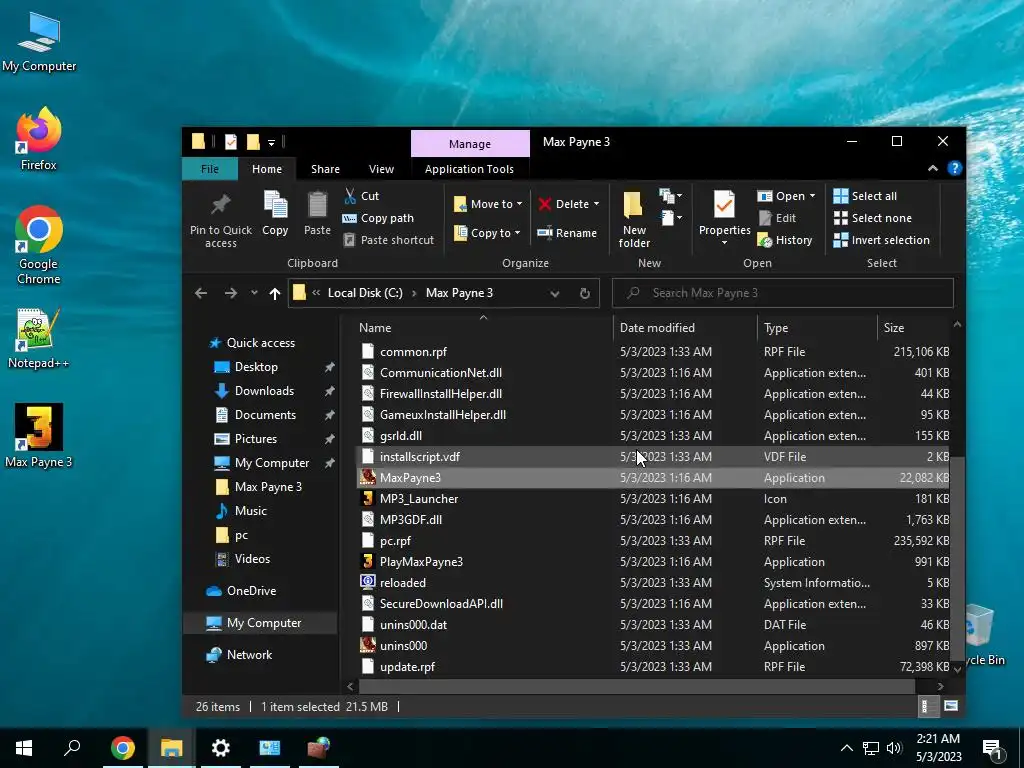1024x768 pixels.
Task: Open Firefox desktop shortcut
Action: pyautogui.click(x=39, y=139)
